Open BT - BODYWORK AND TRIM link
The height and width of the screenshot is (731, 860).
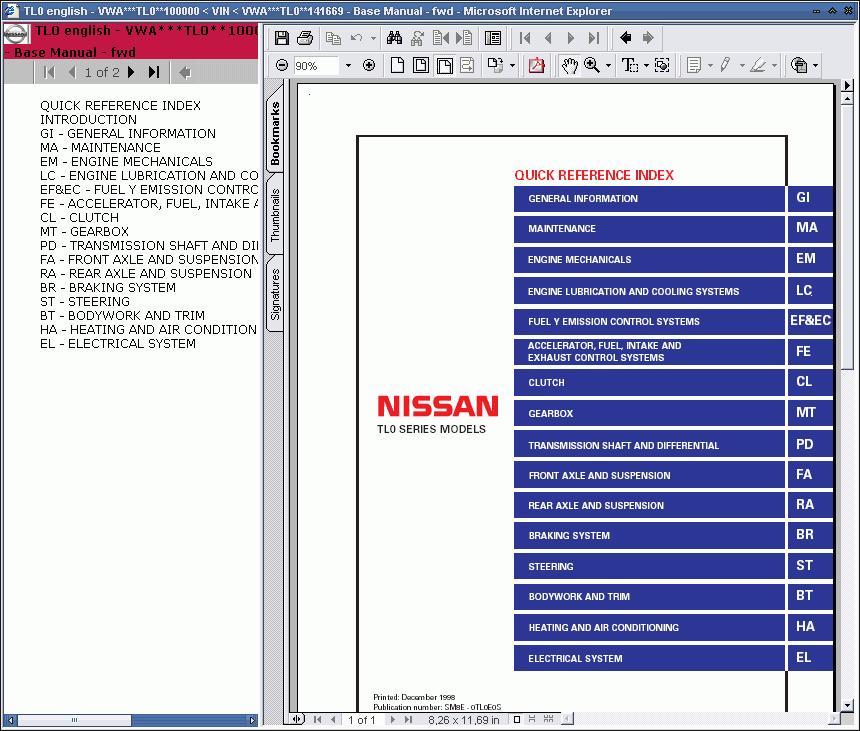point(122,315)
